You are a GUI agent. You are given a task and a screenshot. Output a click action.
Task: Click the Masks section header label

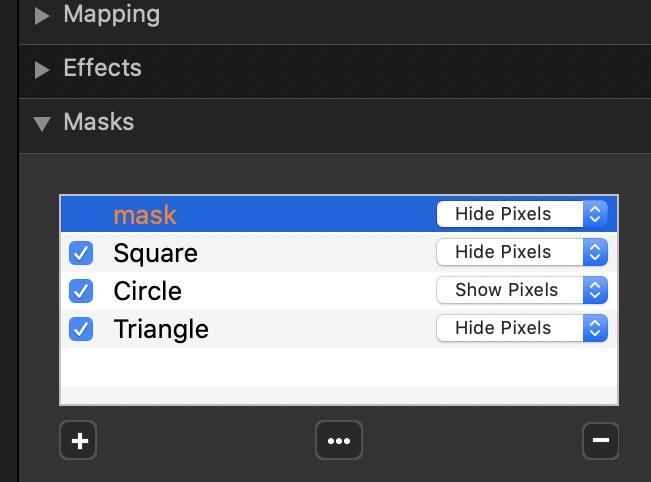point(98,122)
